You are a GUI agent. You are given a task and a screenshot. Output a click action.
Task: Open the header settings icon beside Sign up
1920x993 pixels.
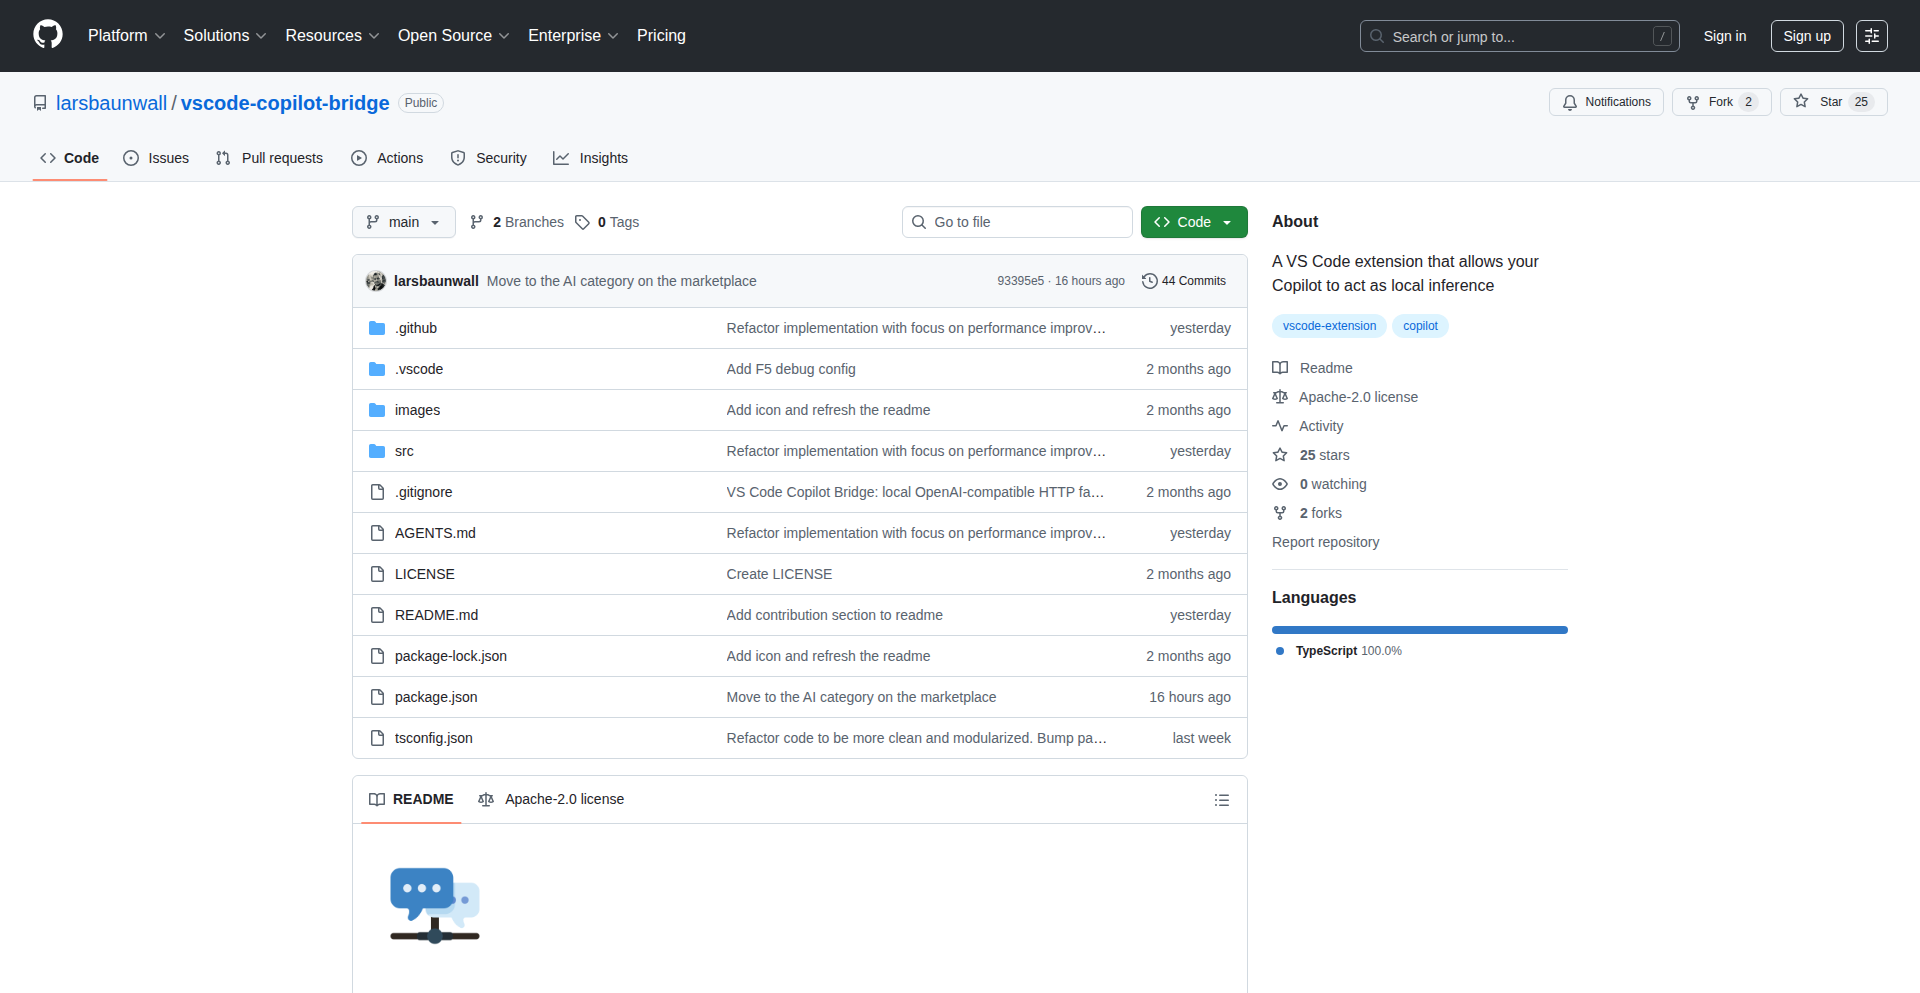pyautogui.click(x=1871, y=36)
